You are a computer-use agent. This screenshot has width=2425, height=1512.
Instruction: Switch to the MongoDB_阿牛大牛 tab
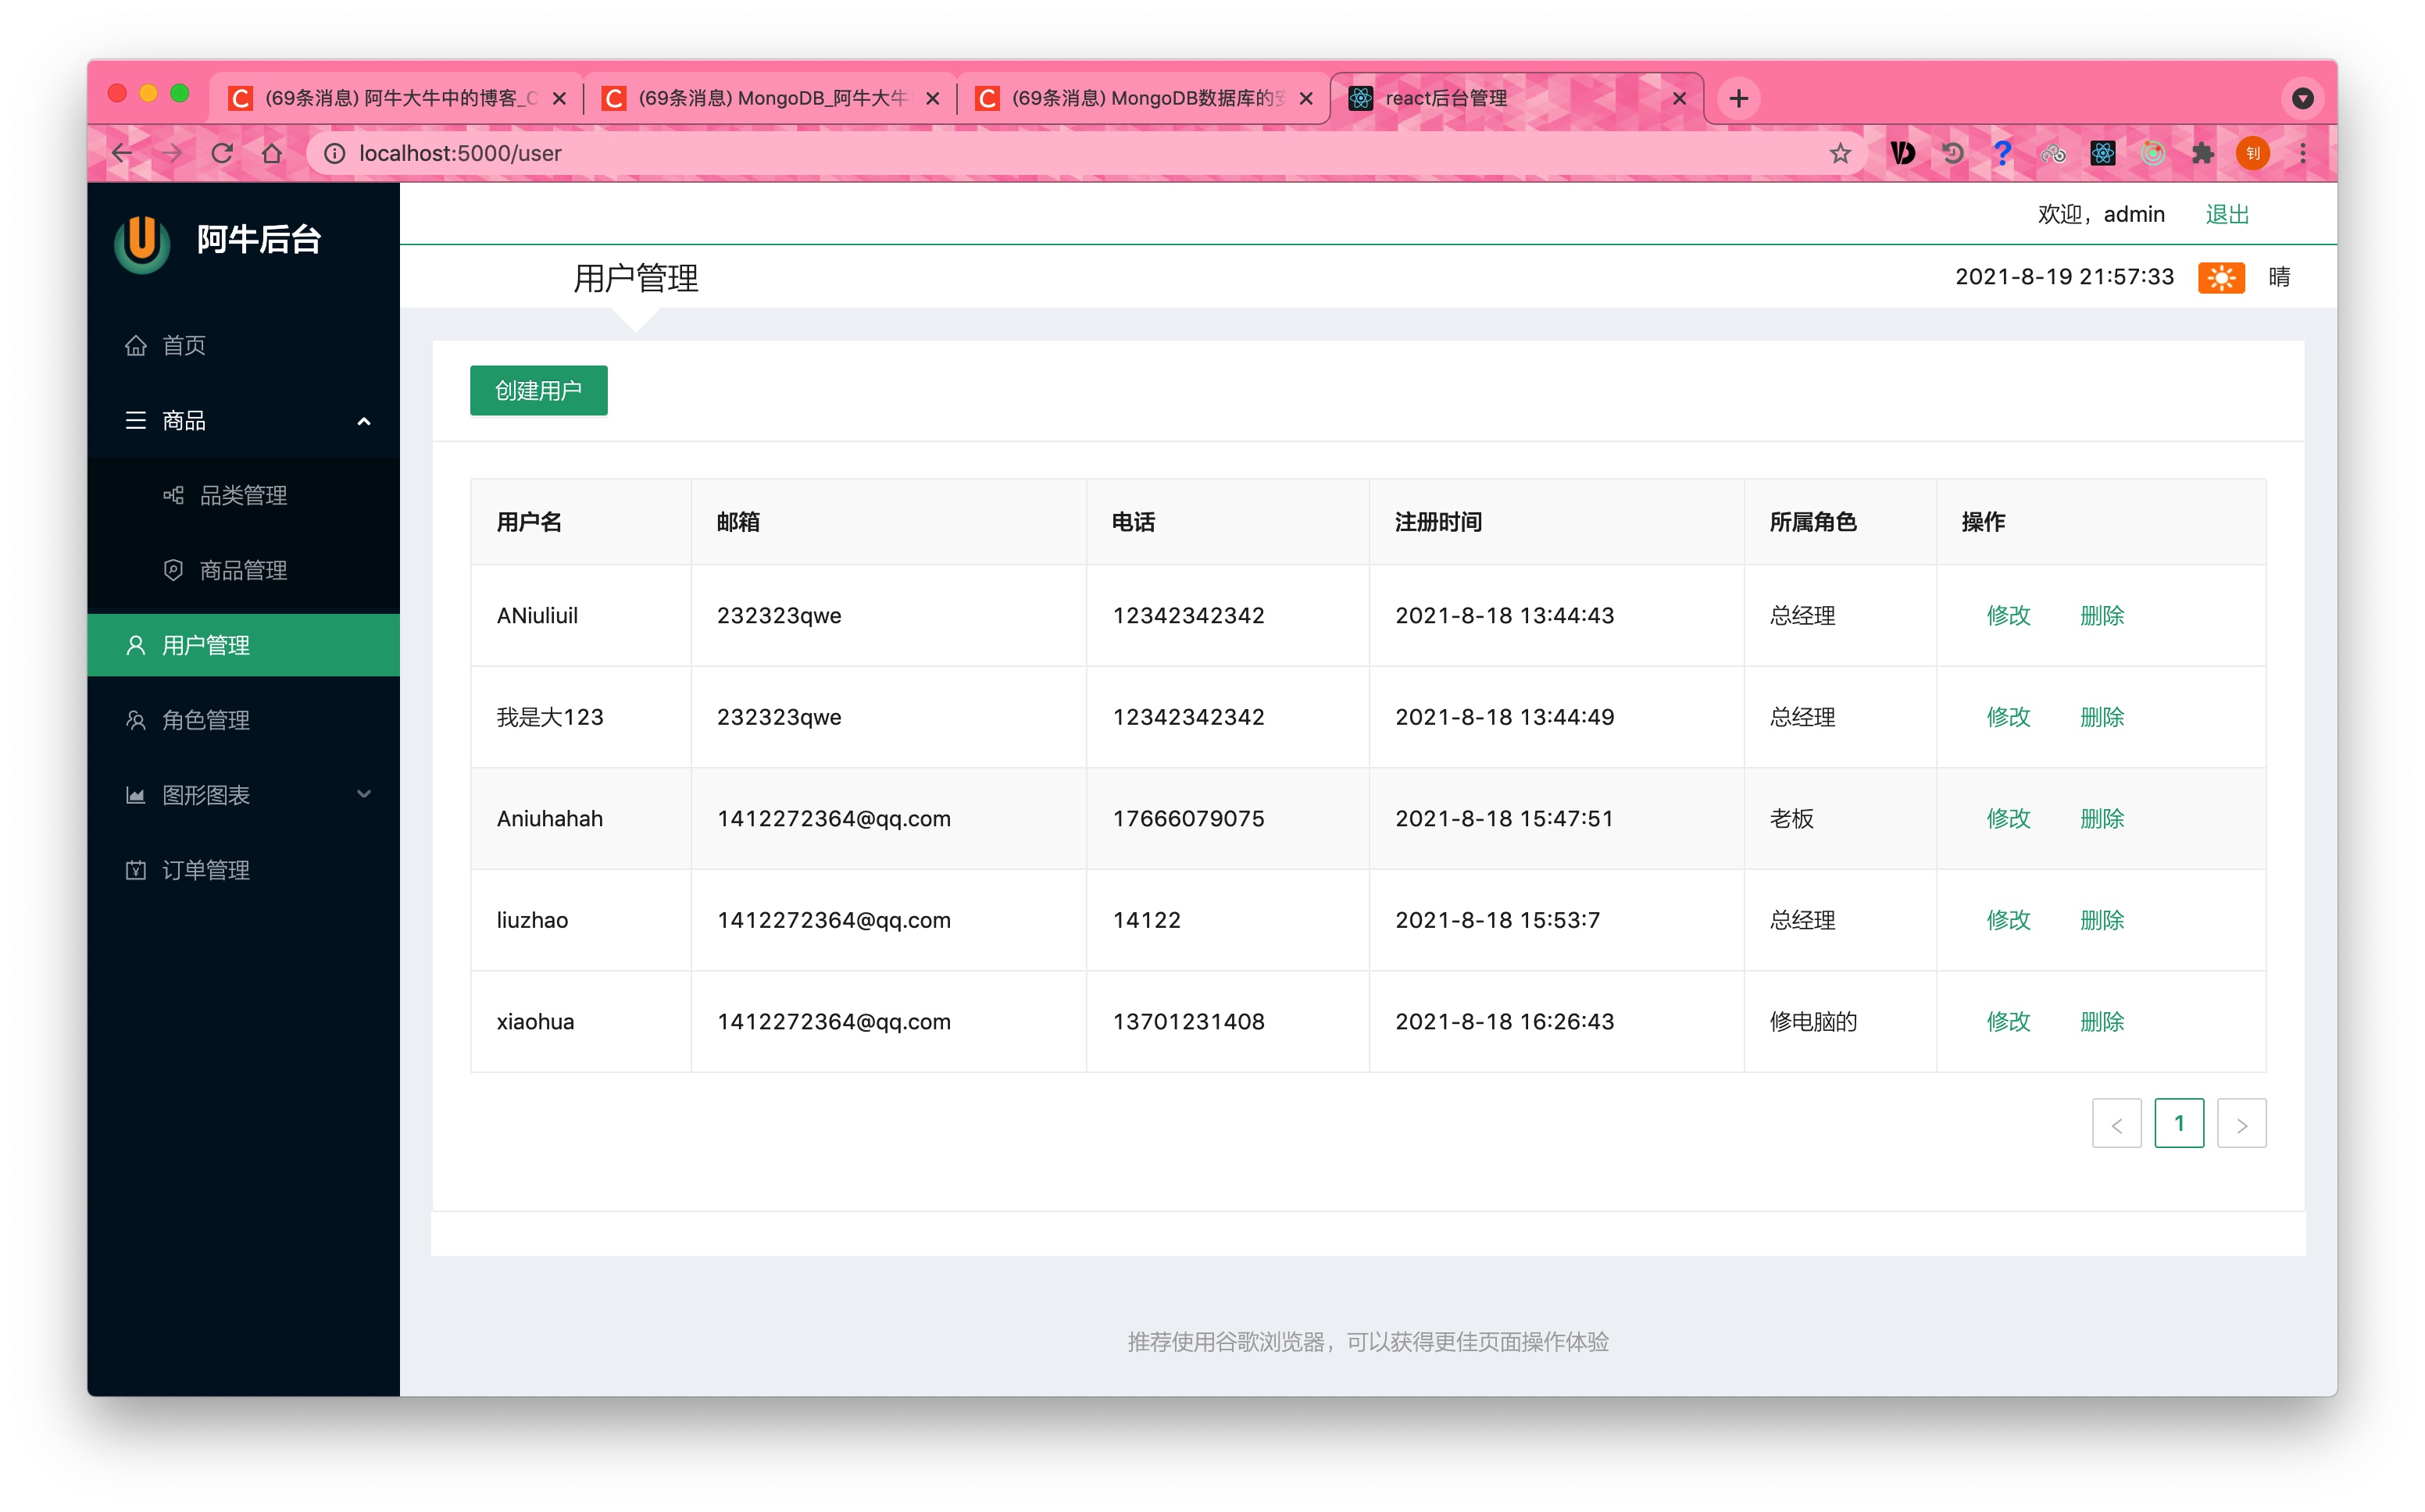[770, 98]
